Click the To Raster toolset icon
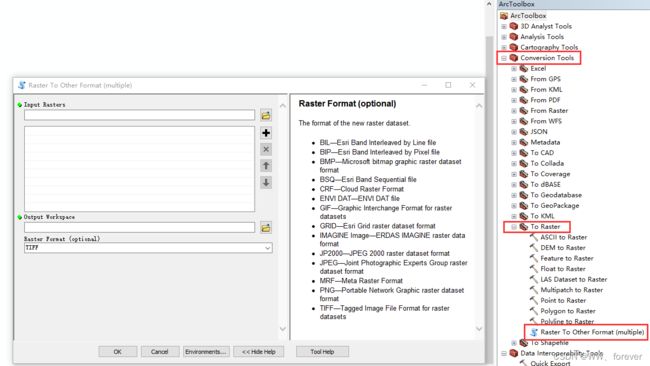 (x=524, y=227)
